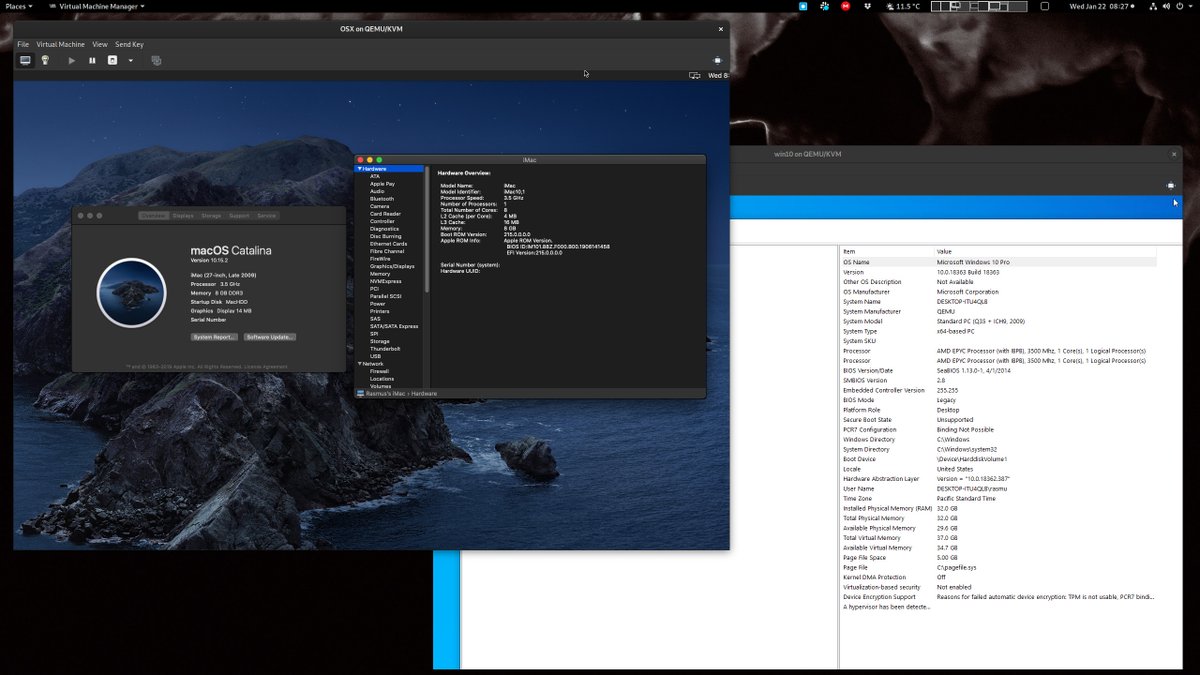Select Overview tab in About This Mac
The image size is (1200, 675).
point(153,216)
